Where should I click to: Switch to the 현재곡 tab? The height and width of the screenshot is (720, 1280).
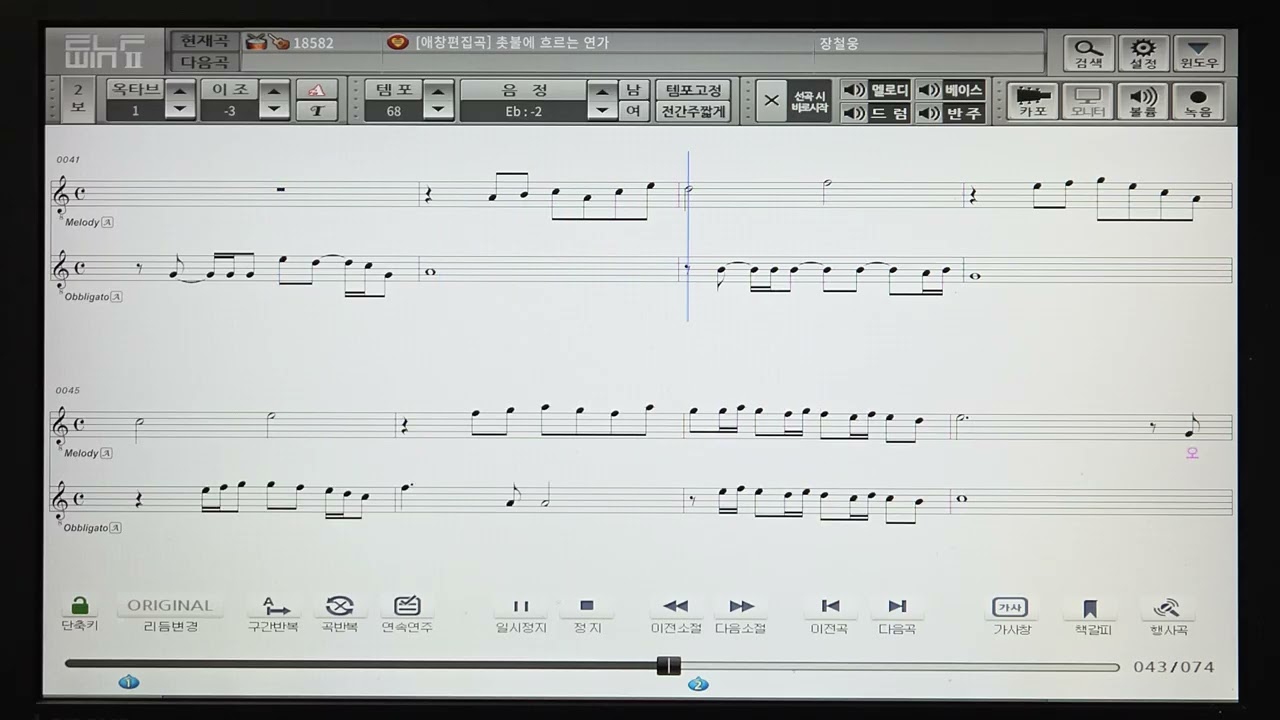(x=205, y=42)
